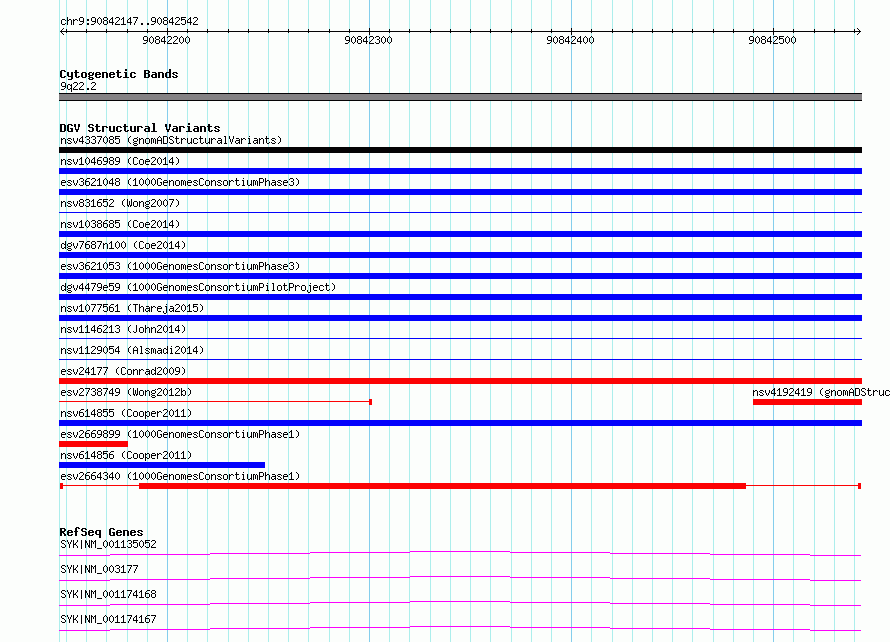Image resolution: width=890 pixels, height=642 pixels.
Task: Open variant nsv614855 (Cooper2011) label
Action: coord(126,413)
